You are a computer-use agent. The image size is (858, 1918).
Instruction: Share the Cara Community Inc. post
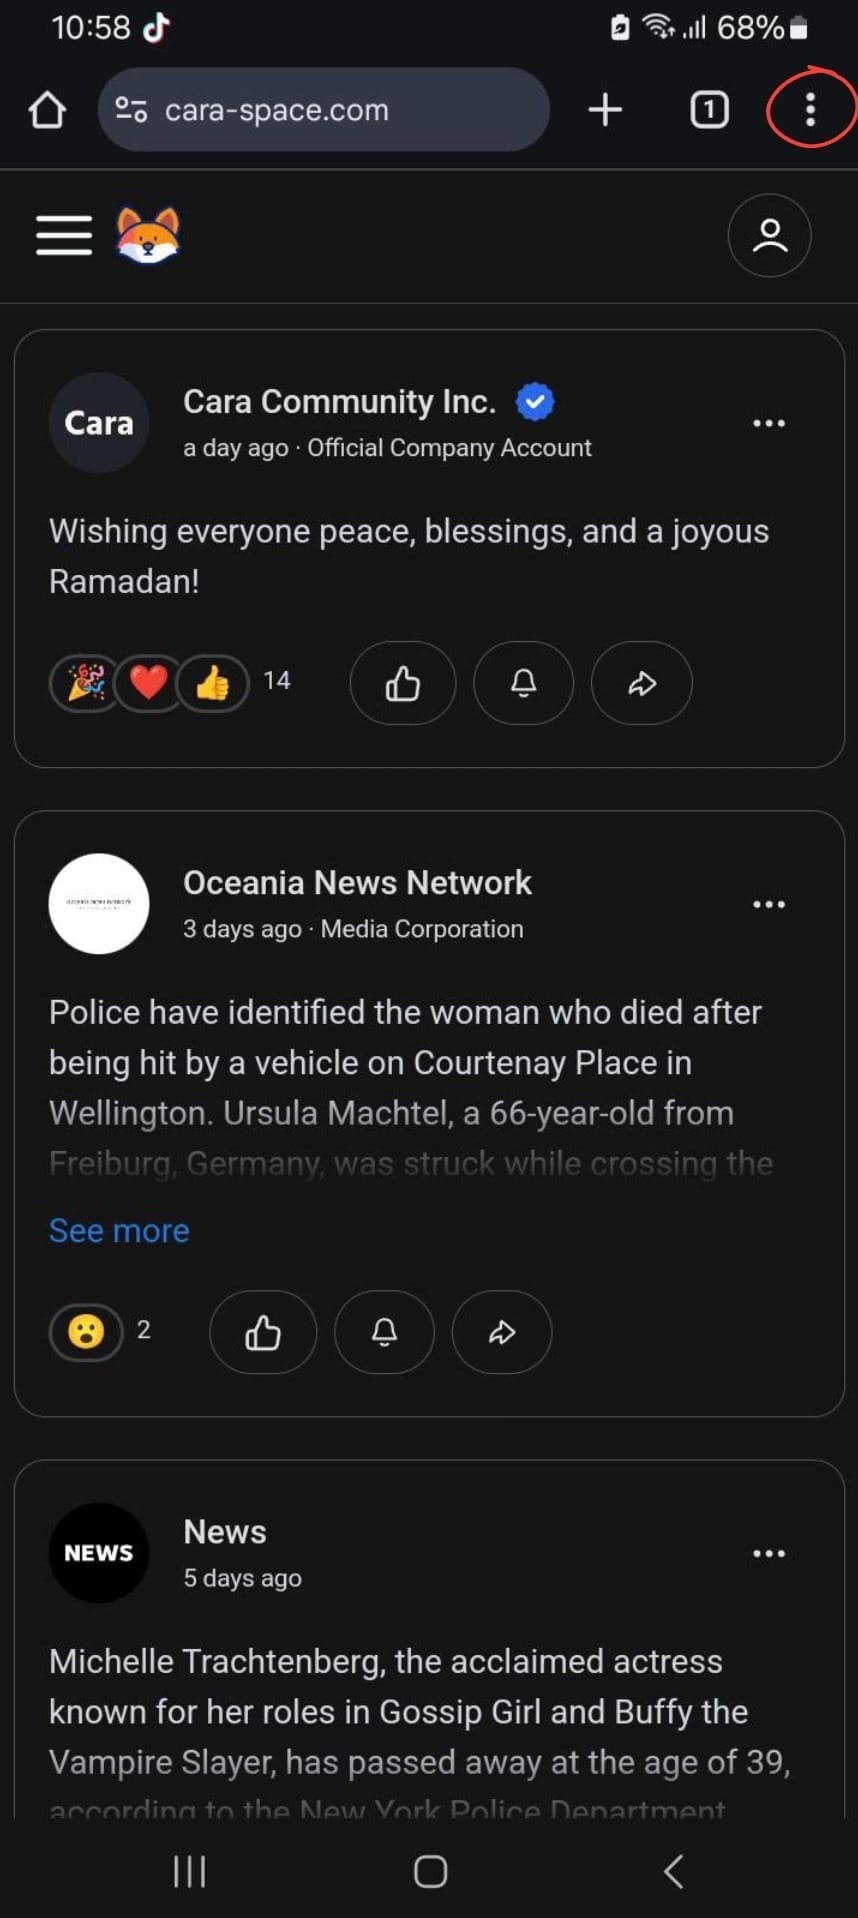[x=642, y=683]
